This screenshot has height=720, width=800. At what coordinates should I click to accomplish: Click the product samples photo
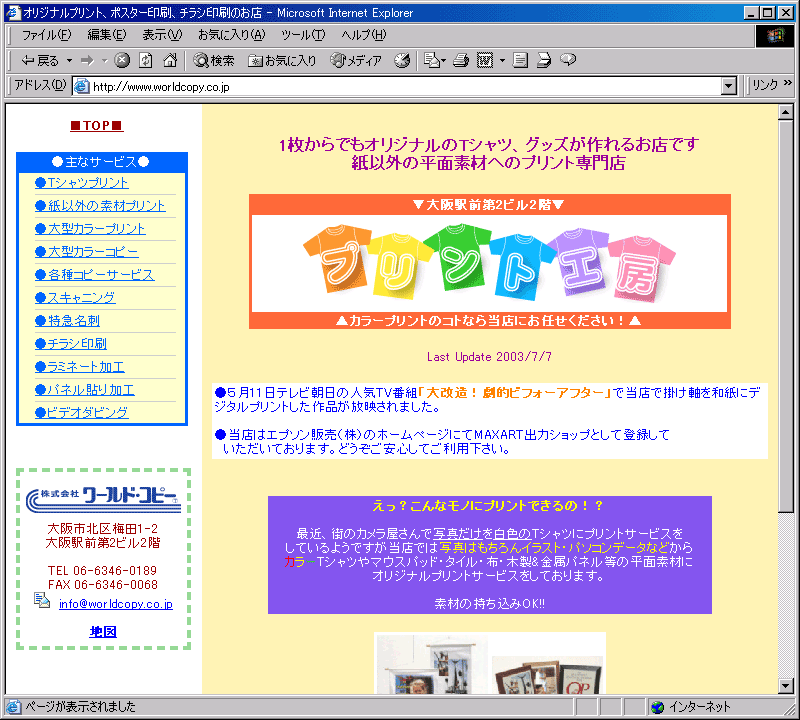490,663
